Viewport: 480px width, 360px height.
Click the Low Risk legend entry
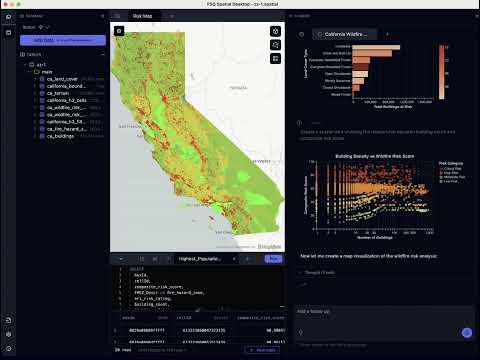pyautogui.click(x=450, y=181)
